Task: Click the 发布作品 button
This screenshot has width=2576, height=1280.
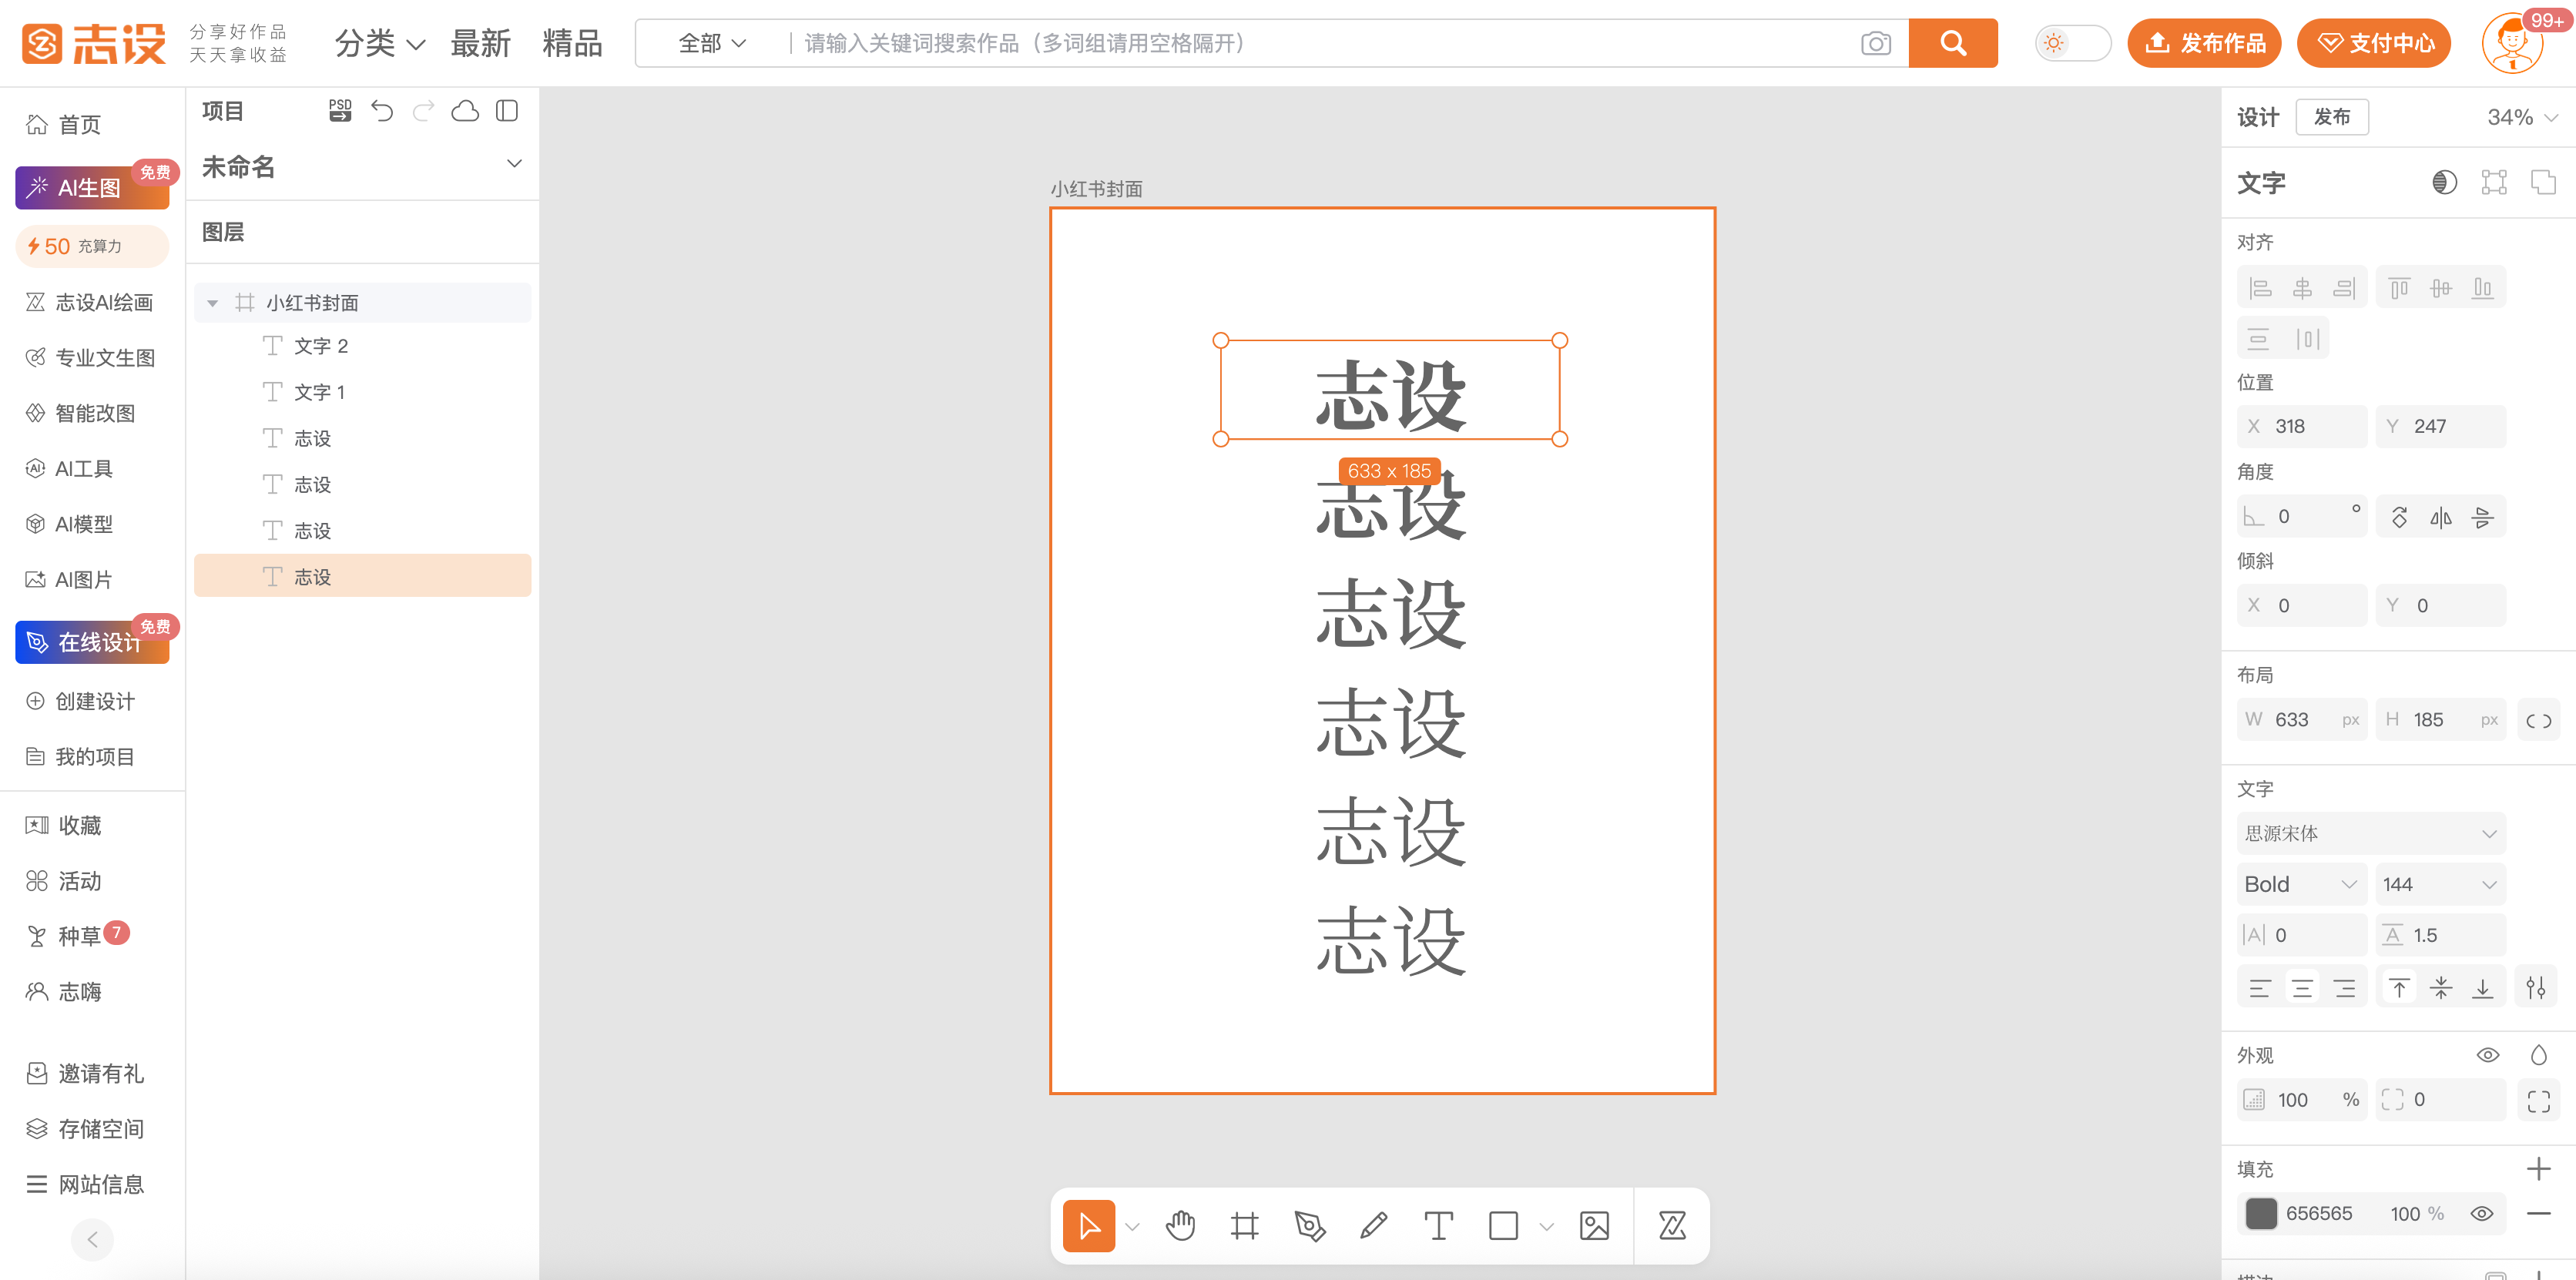Action: [x=2204, y=43]
